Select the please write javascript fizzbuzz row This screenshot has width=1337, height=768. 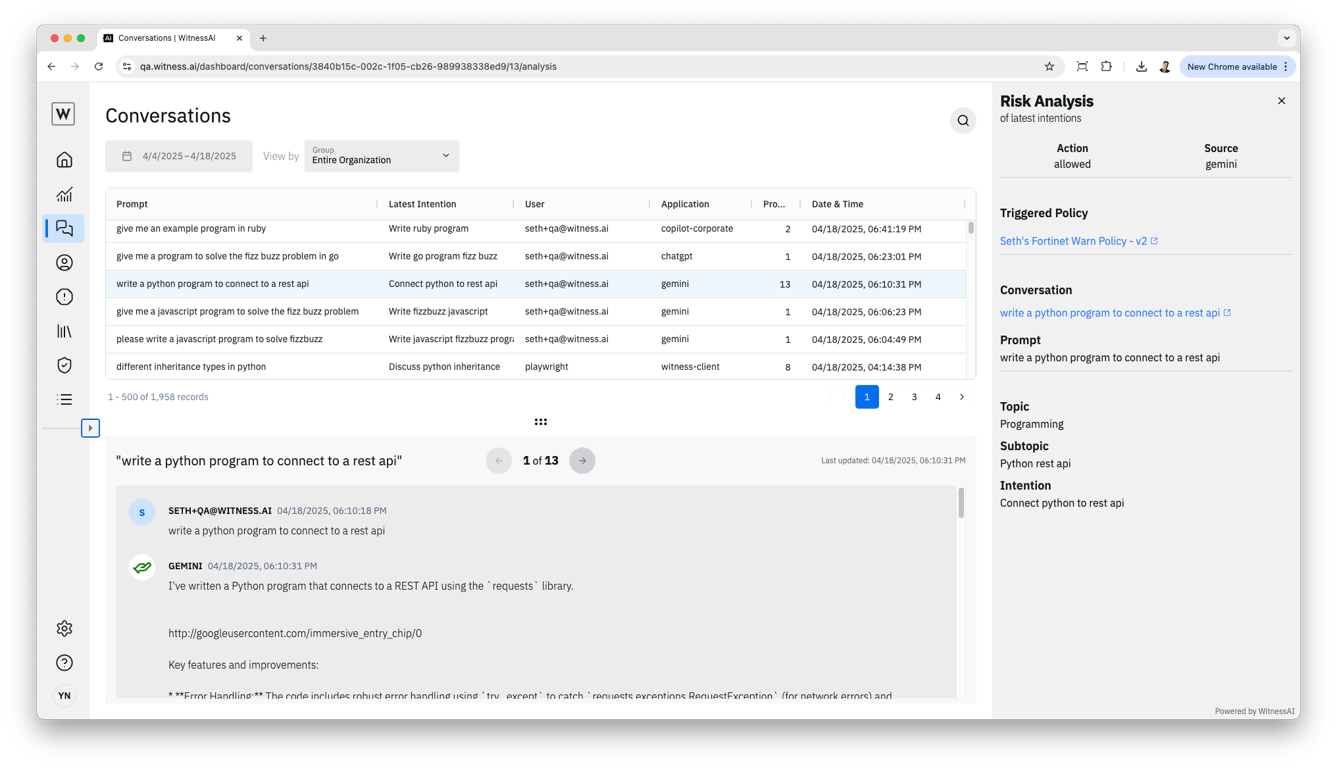[536, 339]
